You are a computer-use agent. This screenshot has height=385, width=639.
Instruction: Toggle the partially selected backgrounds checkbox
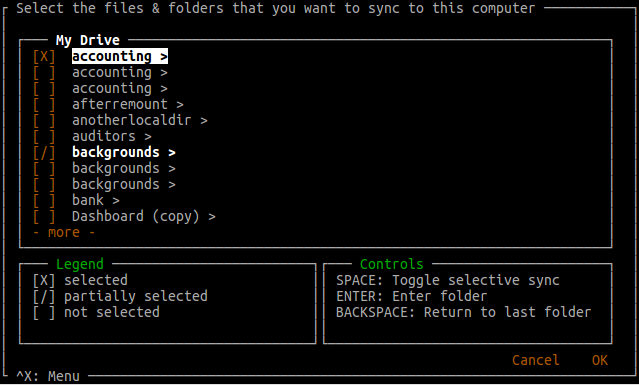coord(44,152)
